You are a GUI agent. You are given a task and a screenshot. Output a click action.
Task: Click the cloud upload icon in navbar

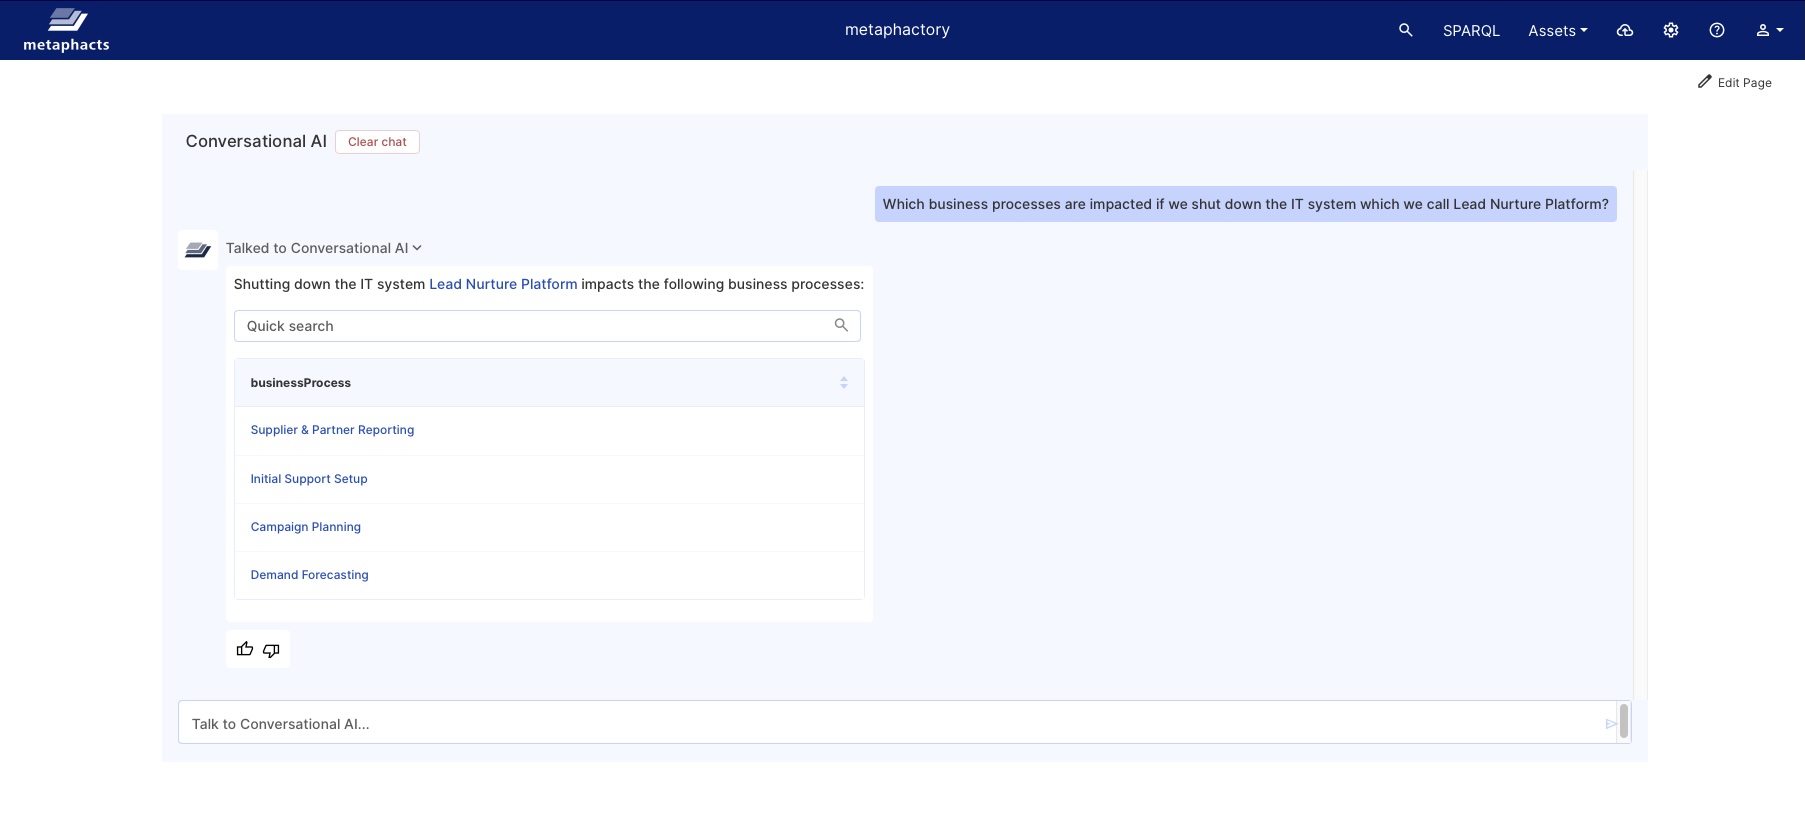click(1624, 30)
